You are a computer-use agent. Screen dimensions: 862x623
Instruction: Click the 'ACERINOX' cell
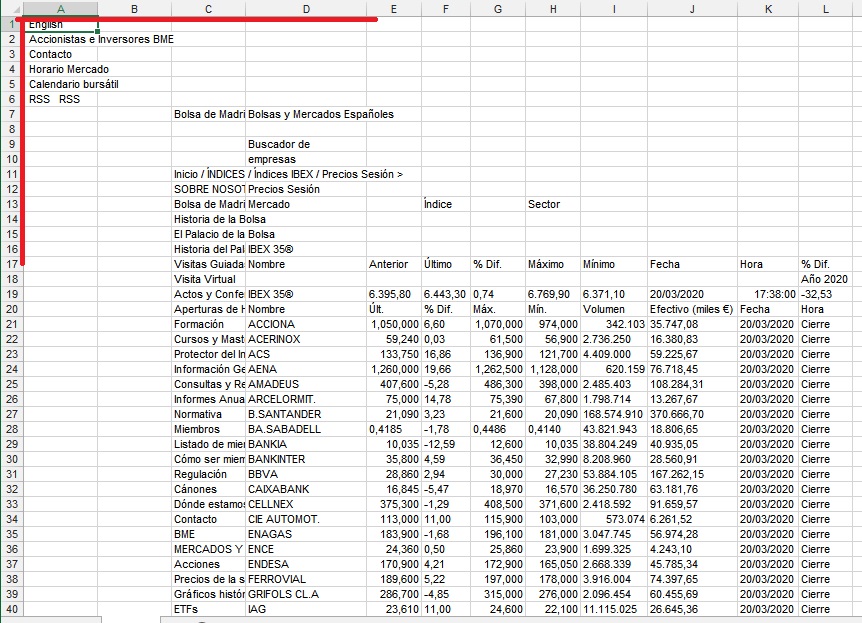click(306, 339)
